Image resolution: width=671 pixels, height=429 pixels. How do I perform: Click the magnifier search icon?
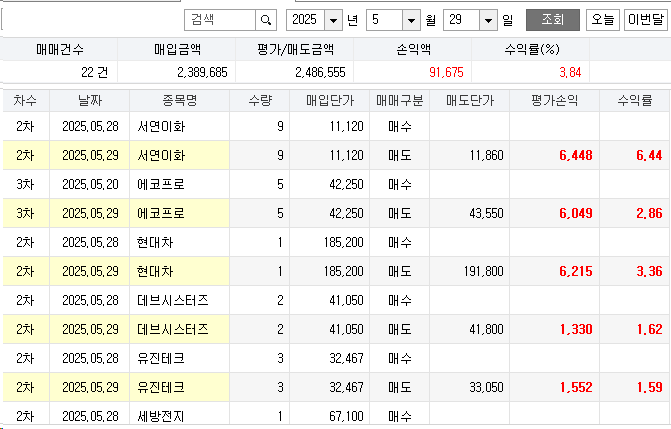pyautogui.click(x=266, y=19)
